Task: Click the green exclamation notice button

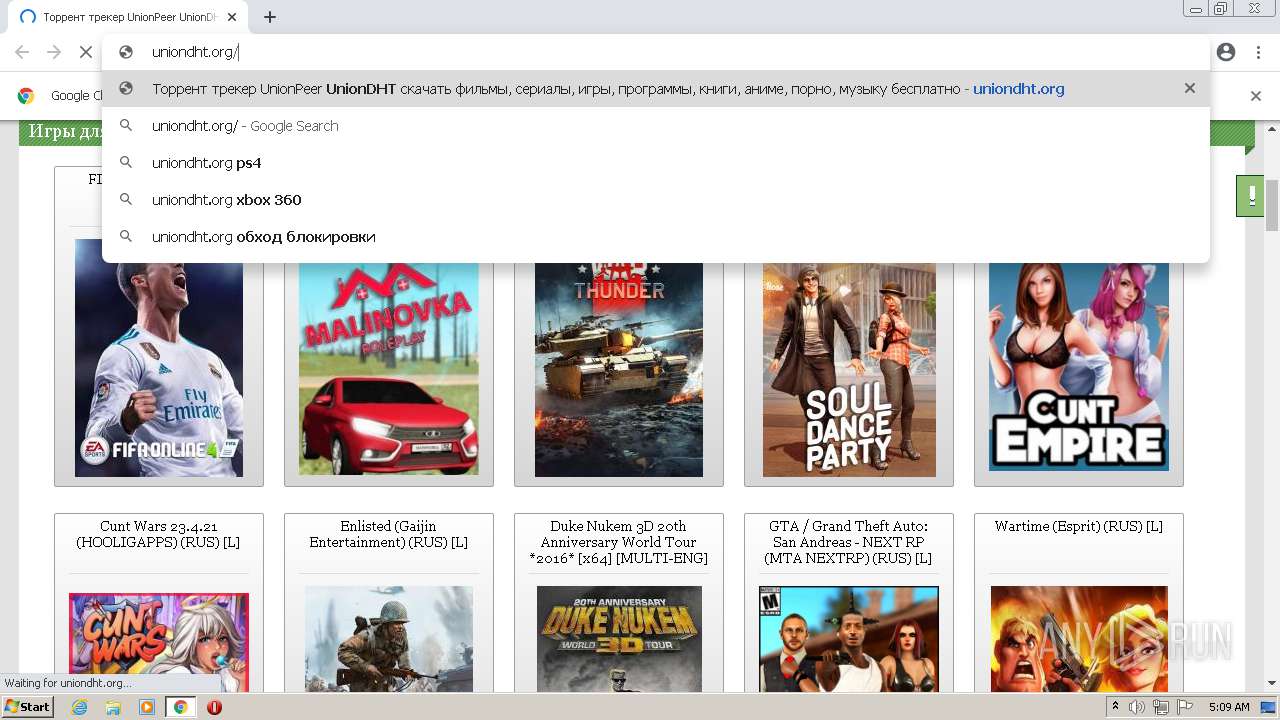Action: (1250, 195)
